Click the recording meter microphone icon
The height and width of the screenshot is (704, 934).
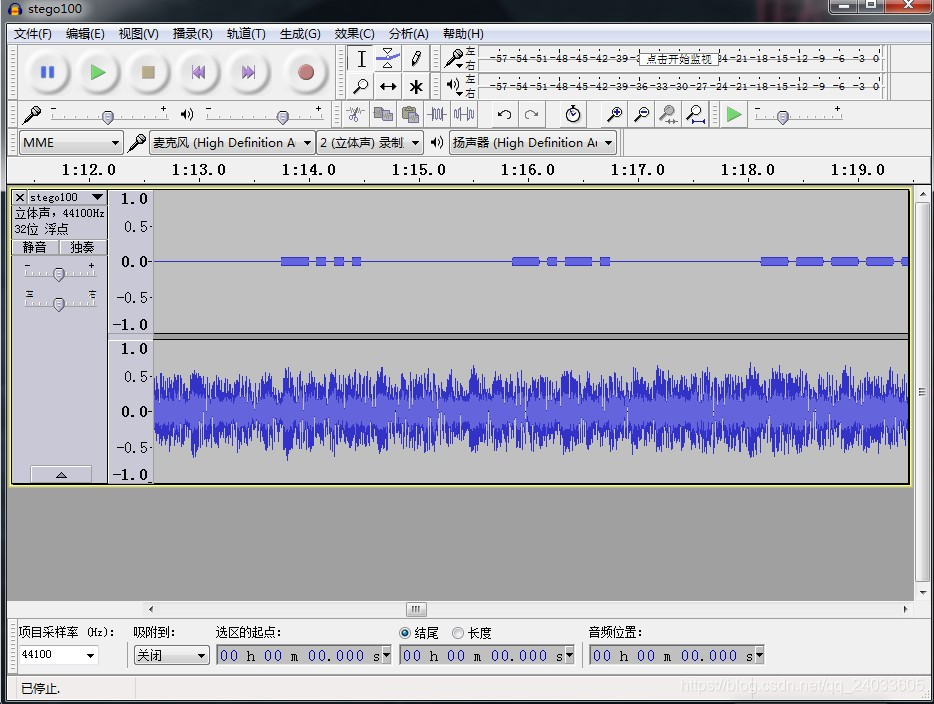tap(454, 58)
